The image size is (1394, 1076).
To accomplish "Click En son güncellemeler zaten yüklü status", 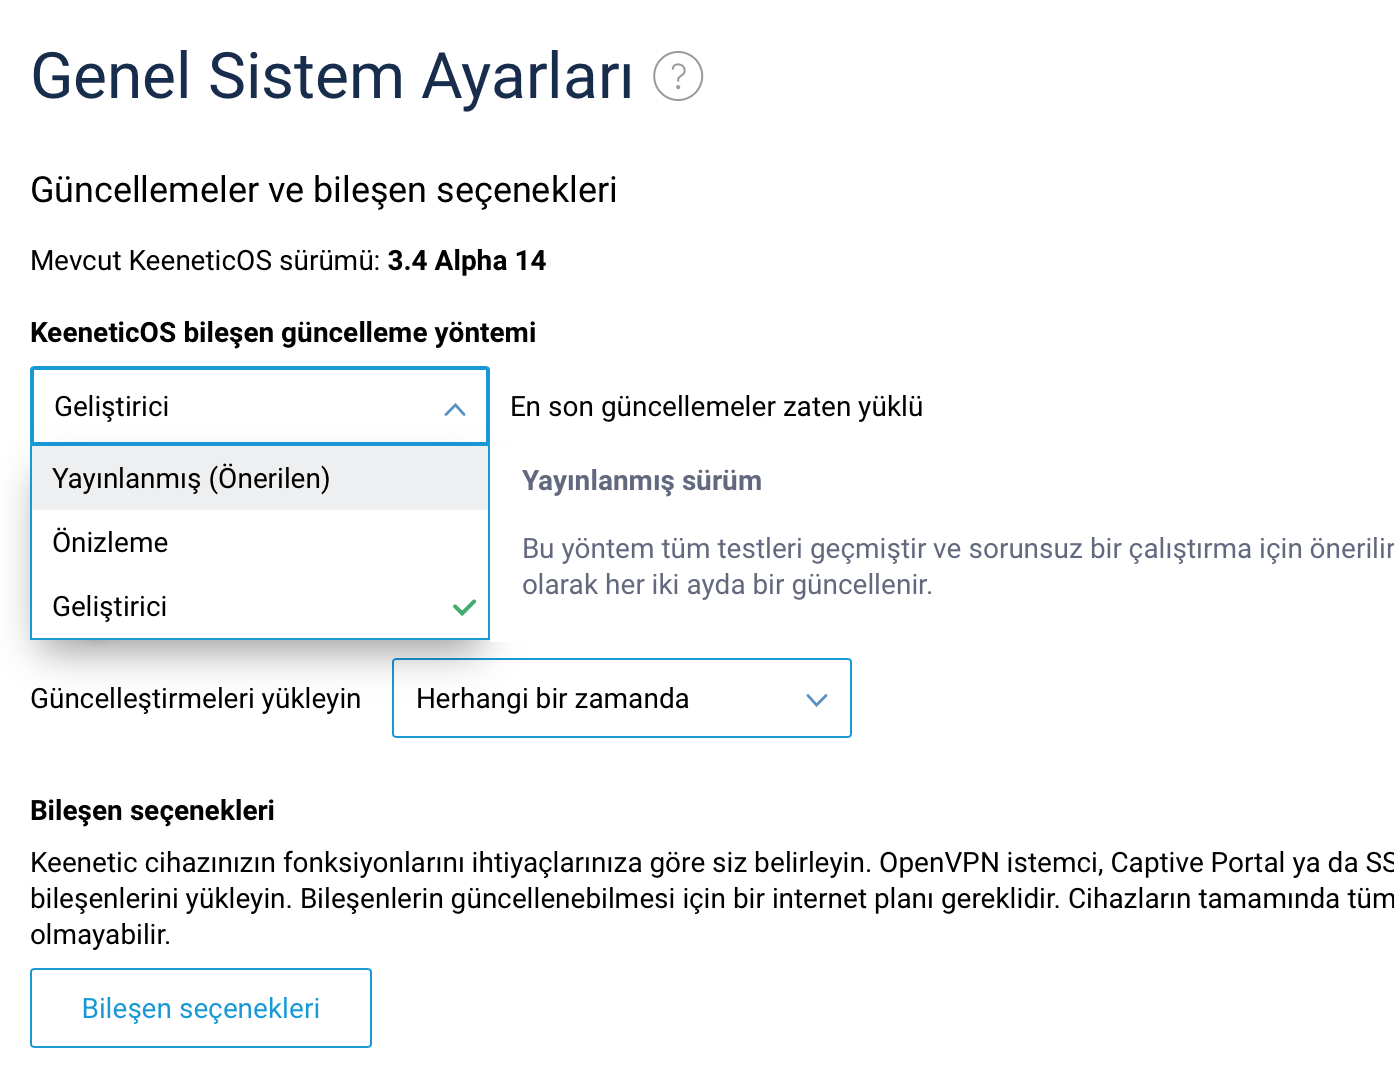I will tap(716, 407).
